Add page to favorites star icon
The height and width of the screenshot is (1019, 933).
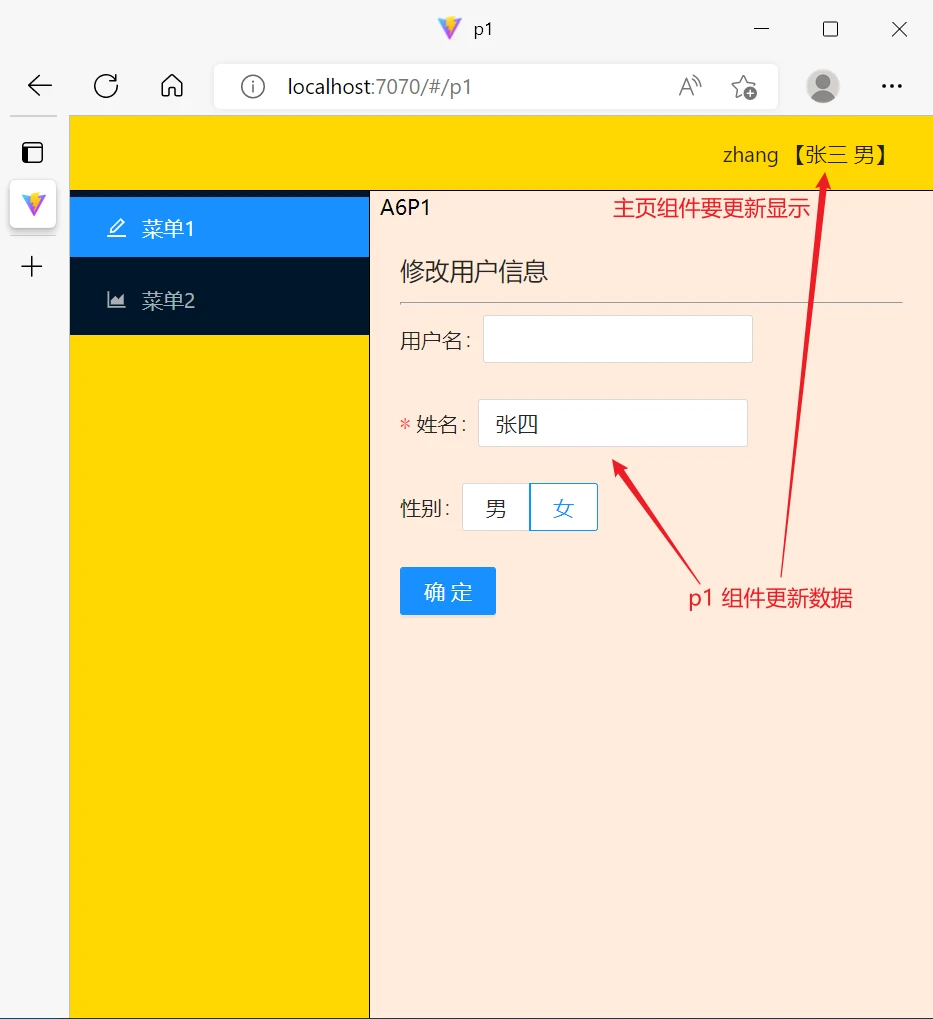pyautogui.click(x=743, y=87)
